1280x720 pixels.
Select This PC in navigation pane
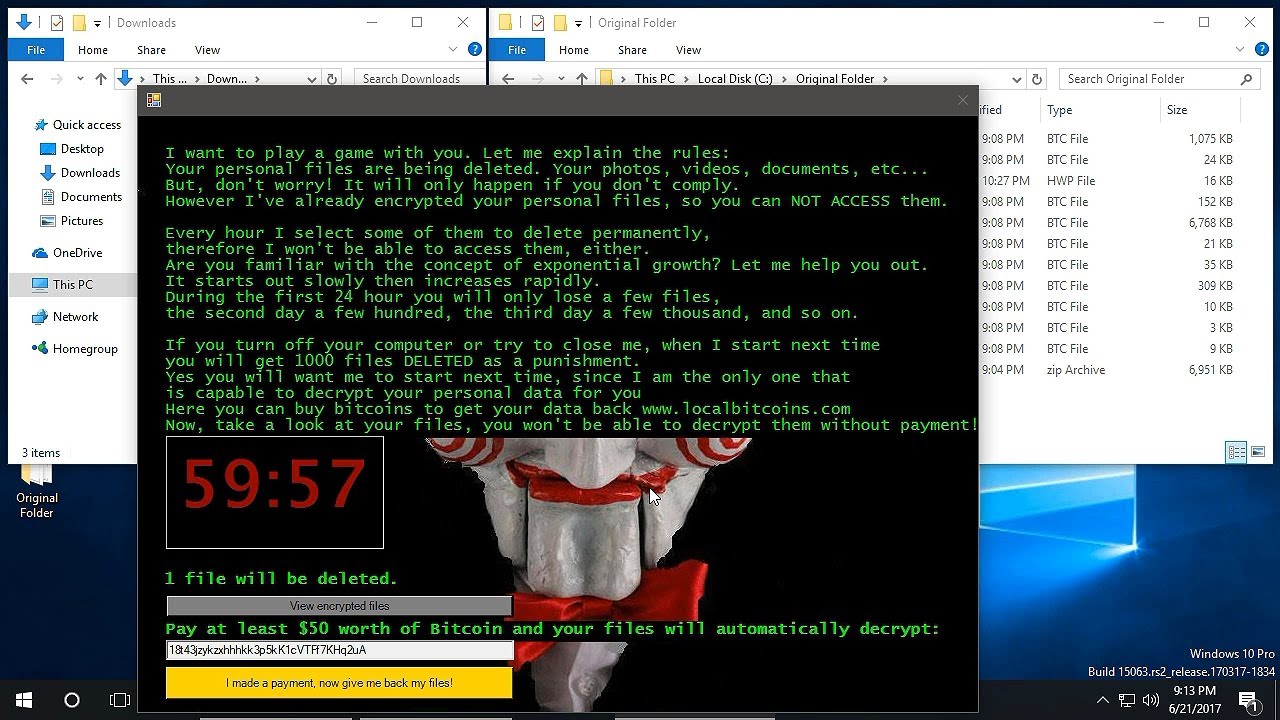coord(72,285)
